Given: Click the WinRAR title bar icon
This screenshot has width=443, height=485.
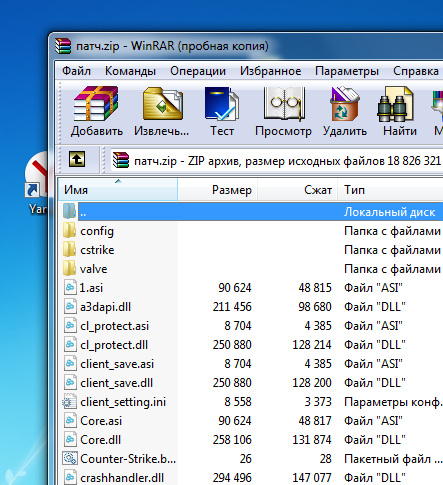Looking at the screenshot, I should tap(63, 46).
